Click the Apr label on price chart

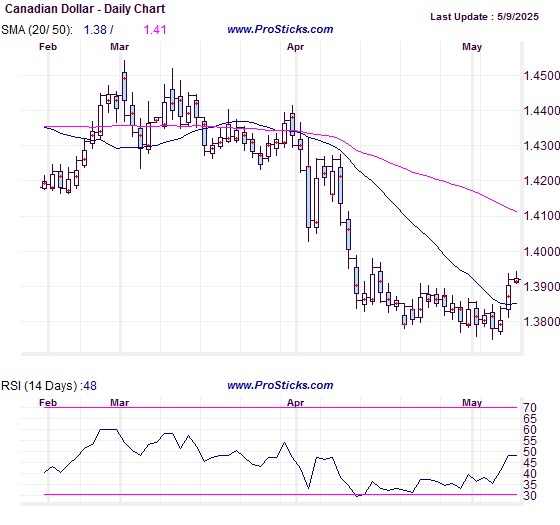(296, 47)
